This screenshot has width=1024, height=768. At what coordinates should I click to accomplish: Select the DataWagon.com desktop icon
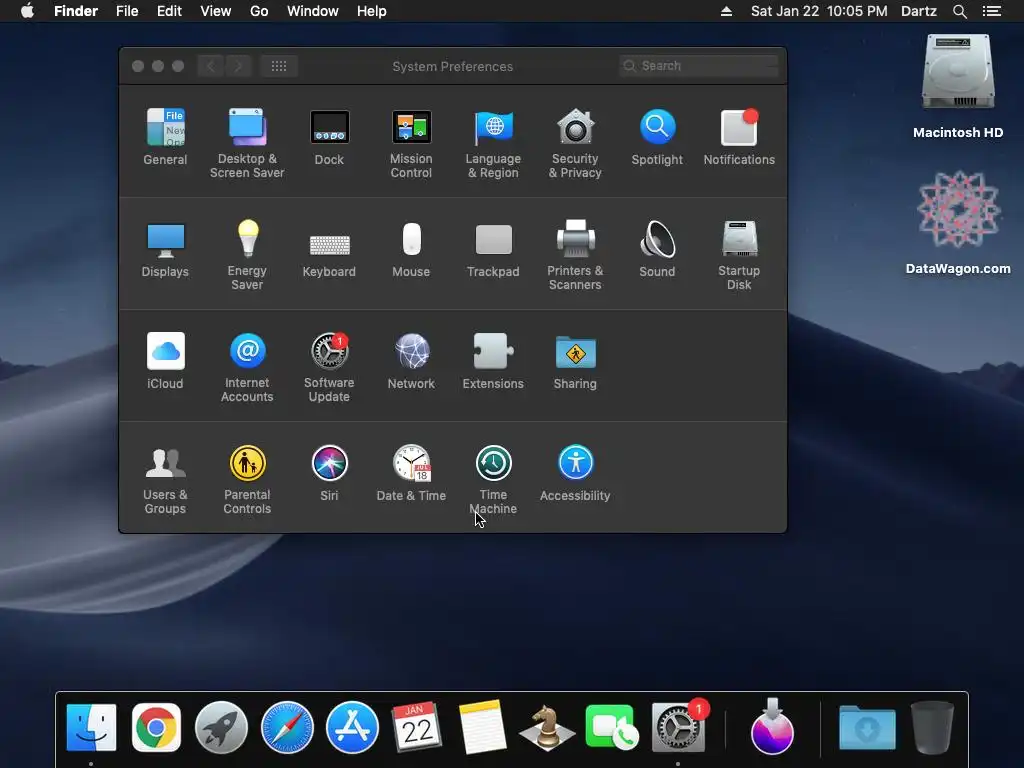[958, 222]
